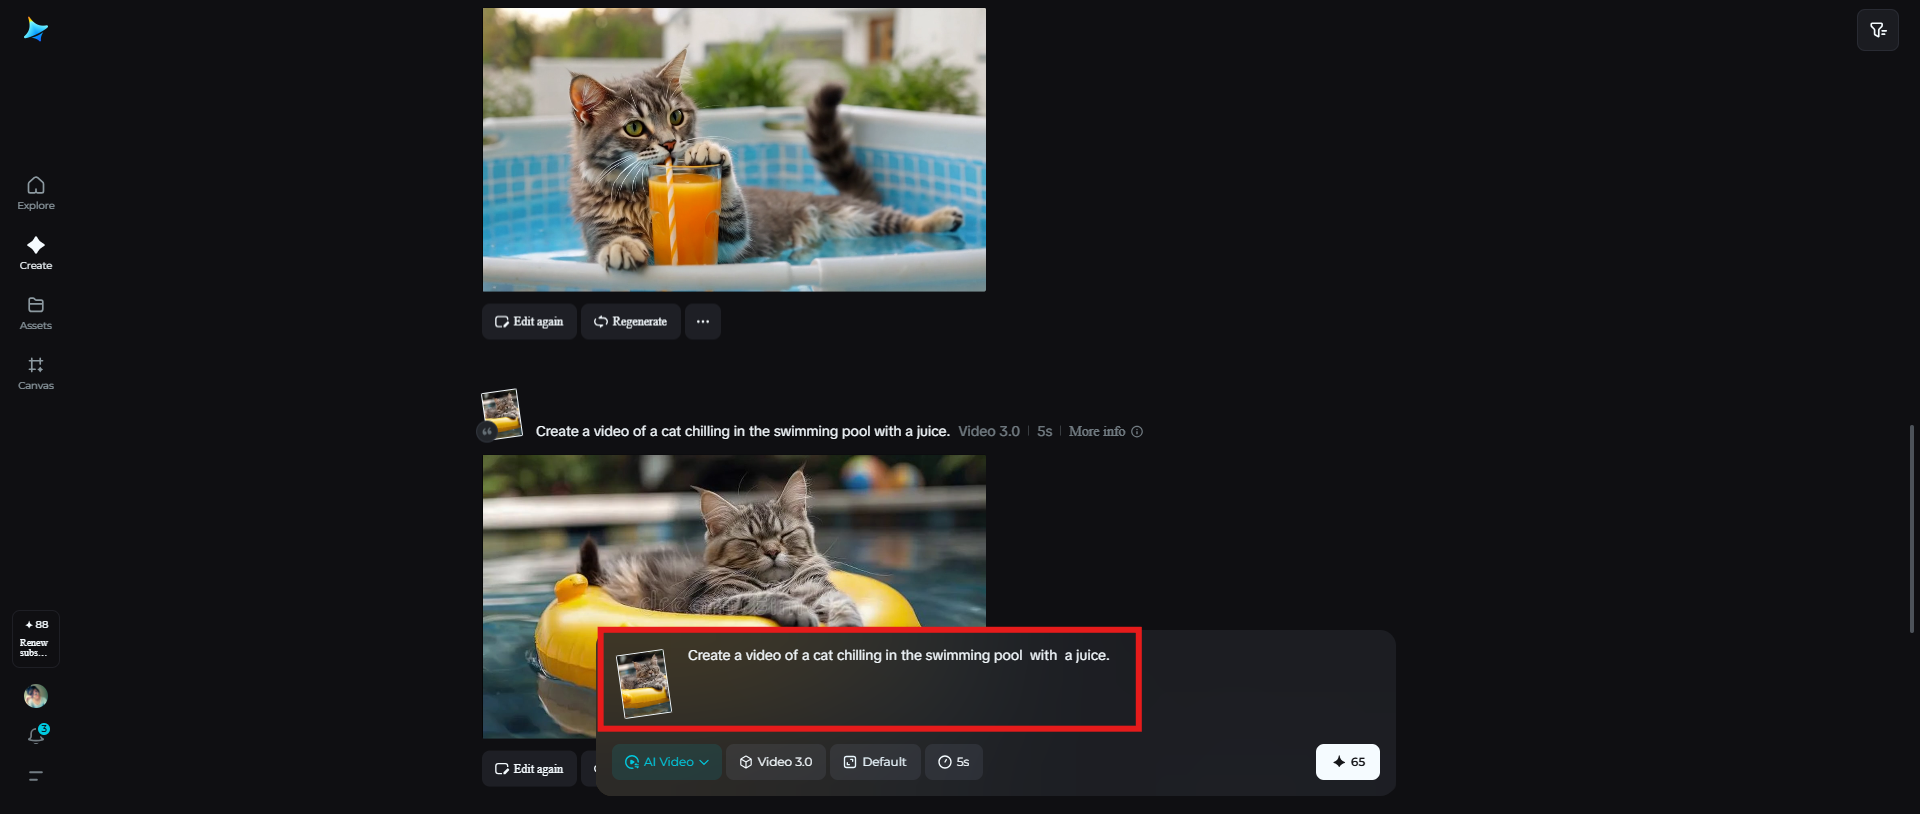This screenshot has height=814, width=1920.
Task: Open the Canvas workspace
Action: pyautogui.click(x=36, y=373)
